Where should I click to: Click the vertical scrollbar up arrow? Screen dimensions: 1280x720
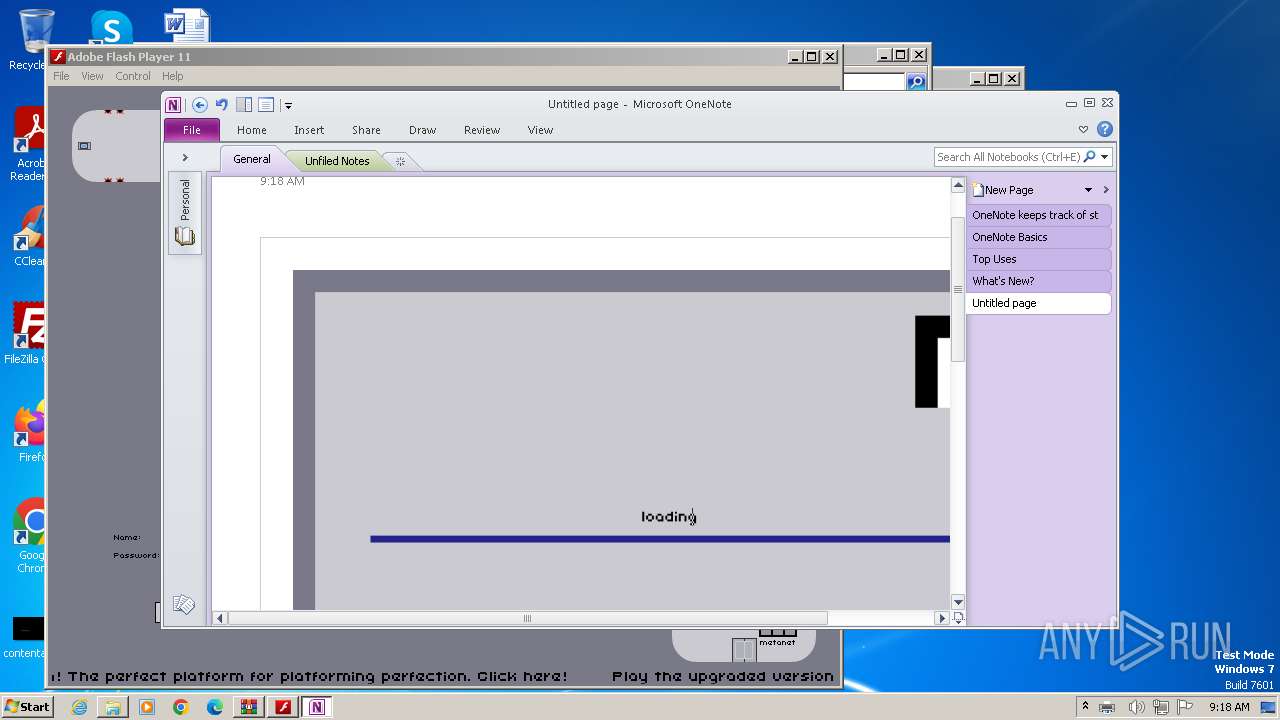958,185
